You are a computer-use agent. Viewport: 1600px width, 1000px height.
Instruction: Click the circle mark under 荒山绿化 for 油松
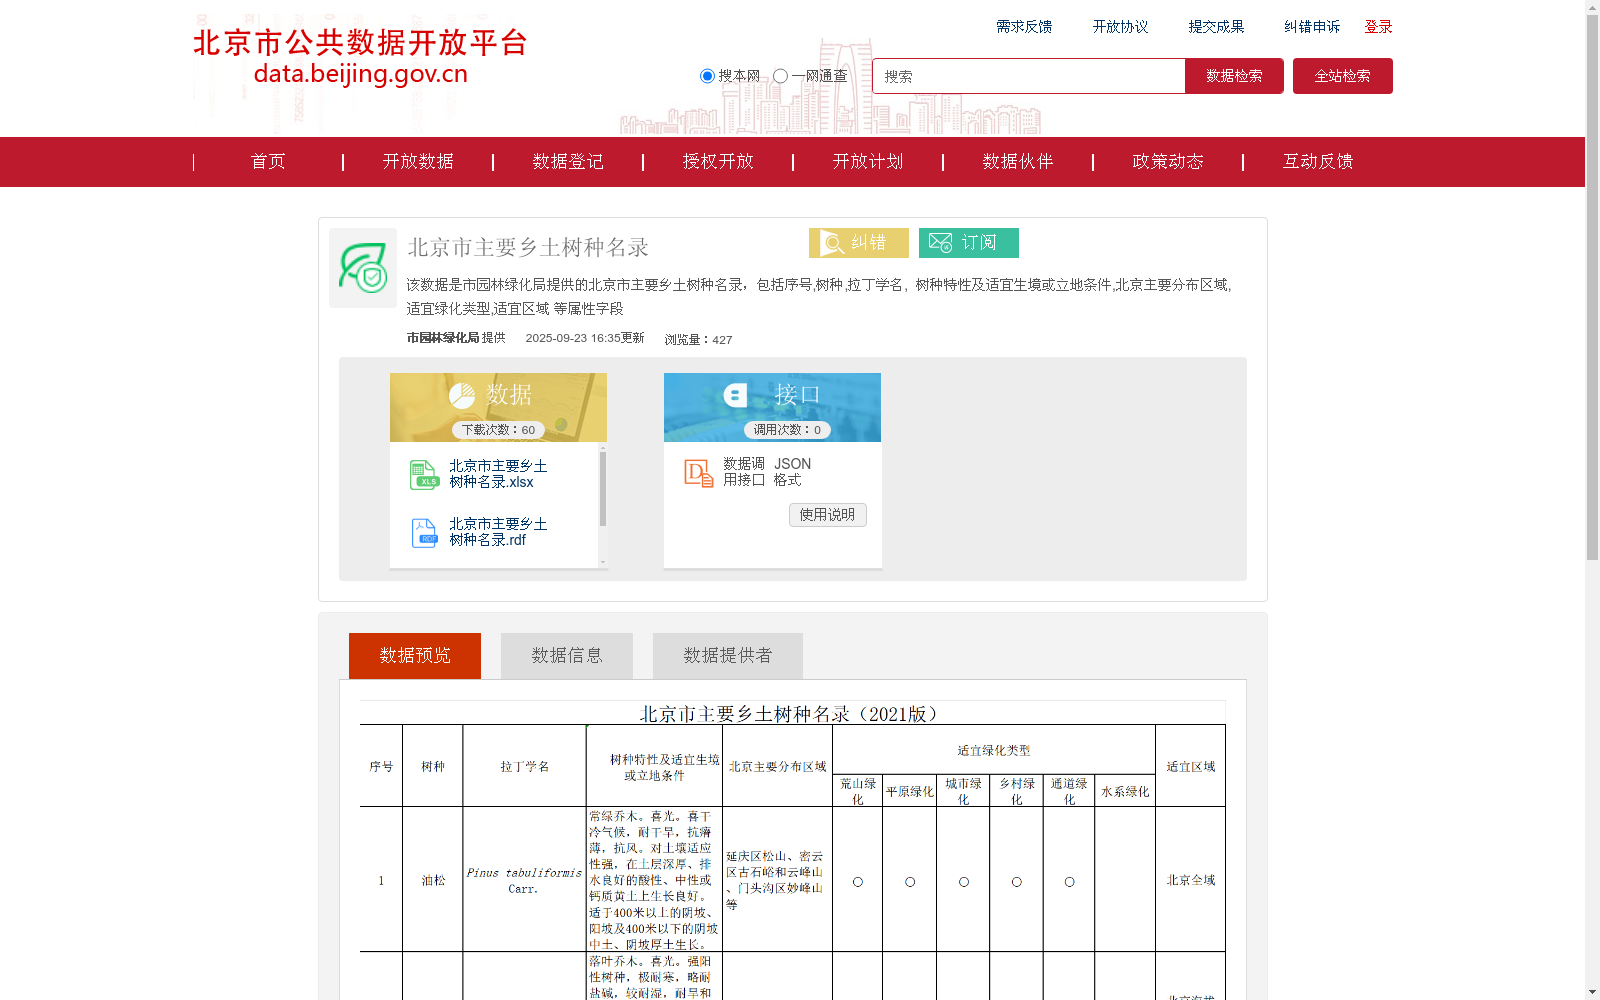click(856, 882)
